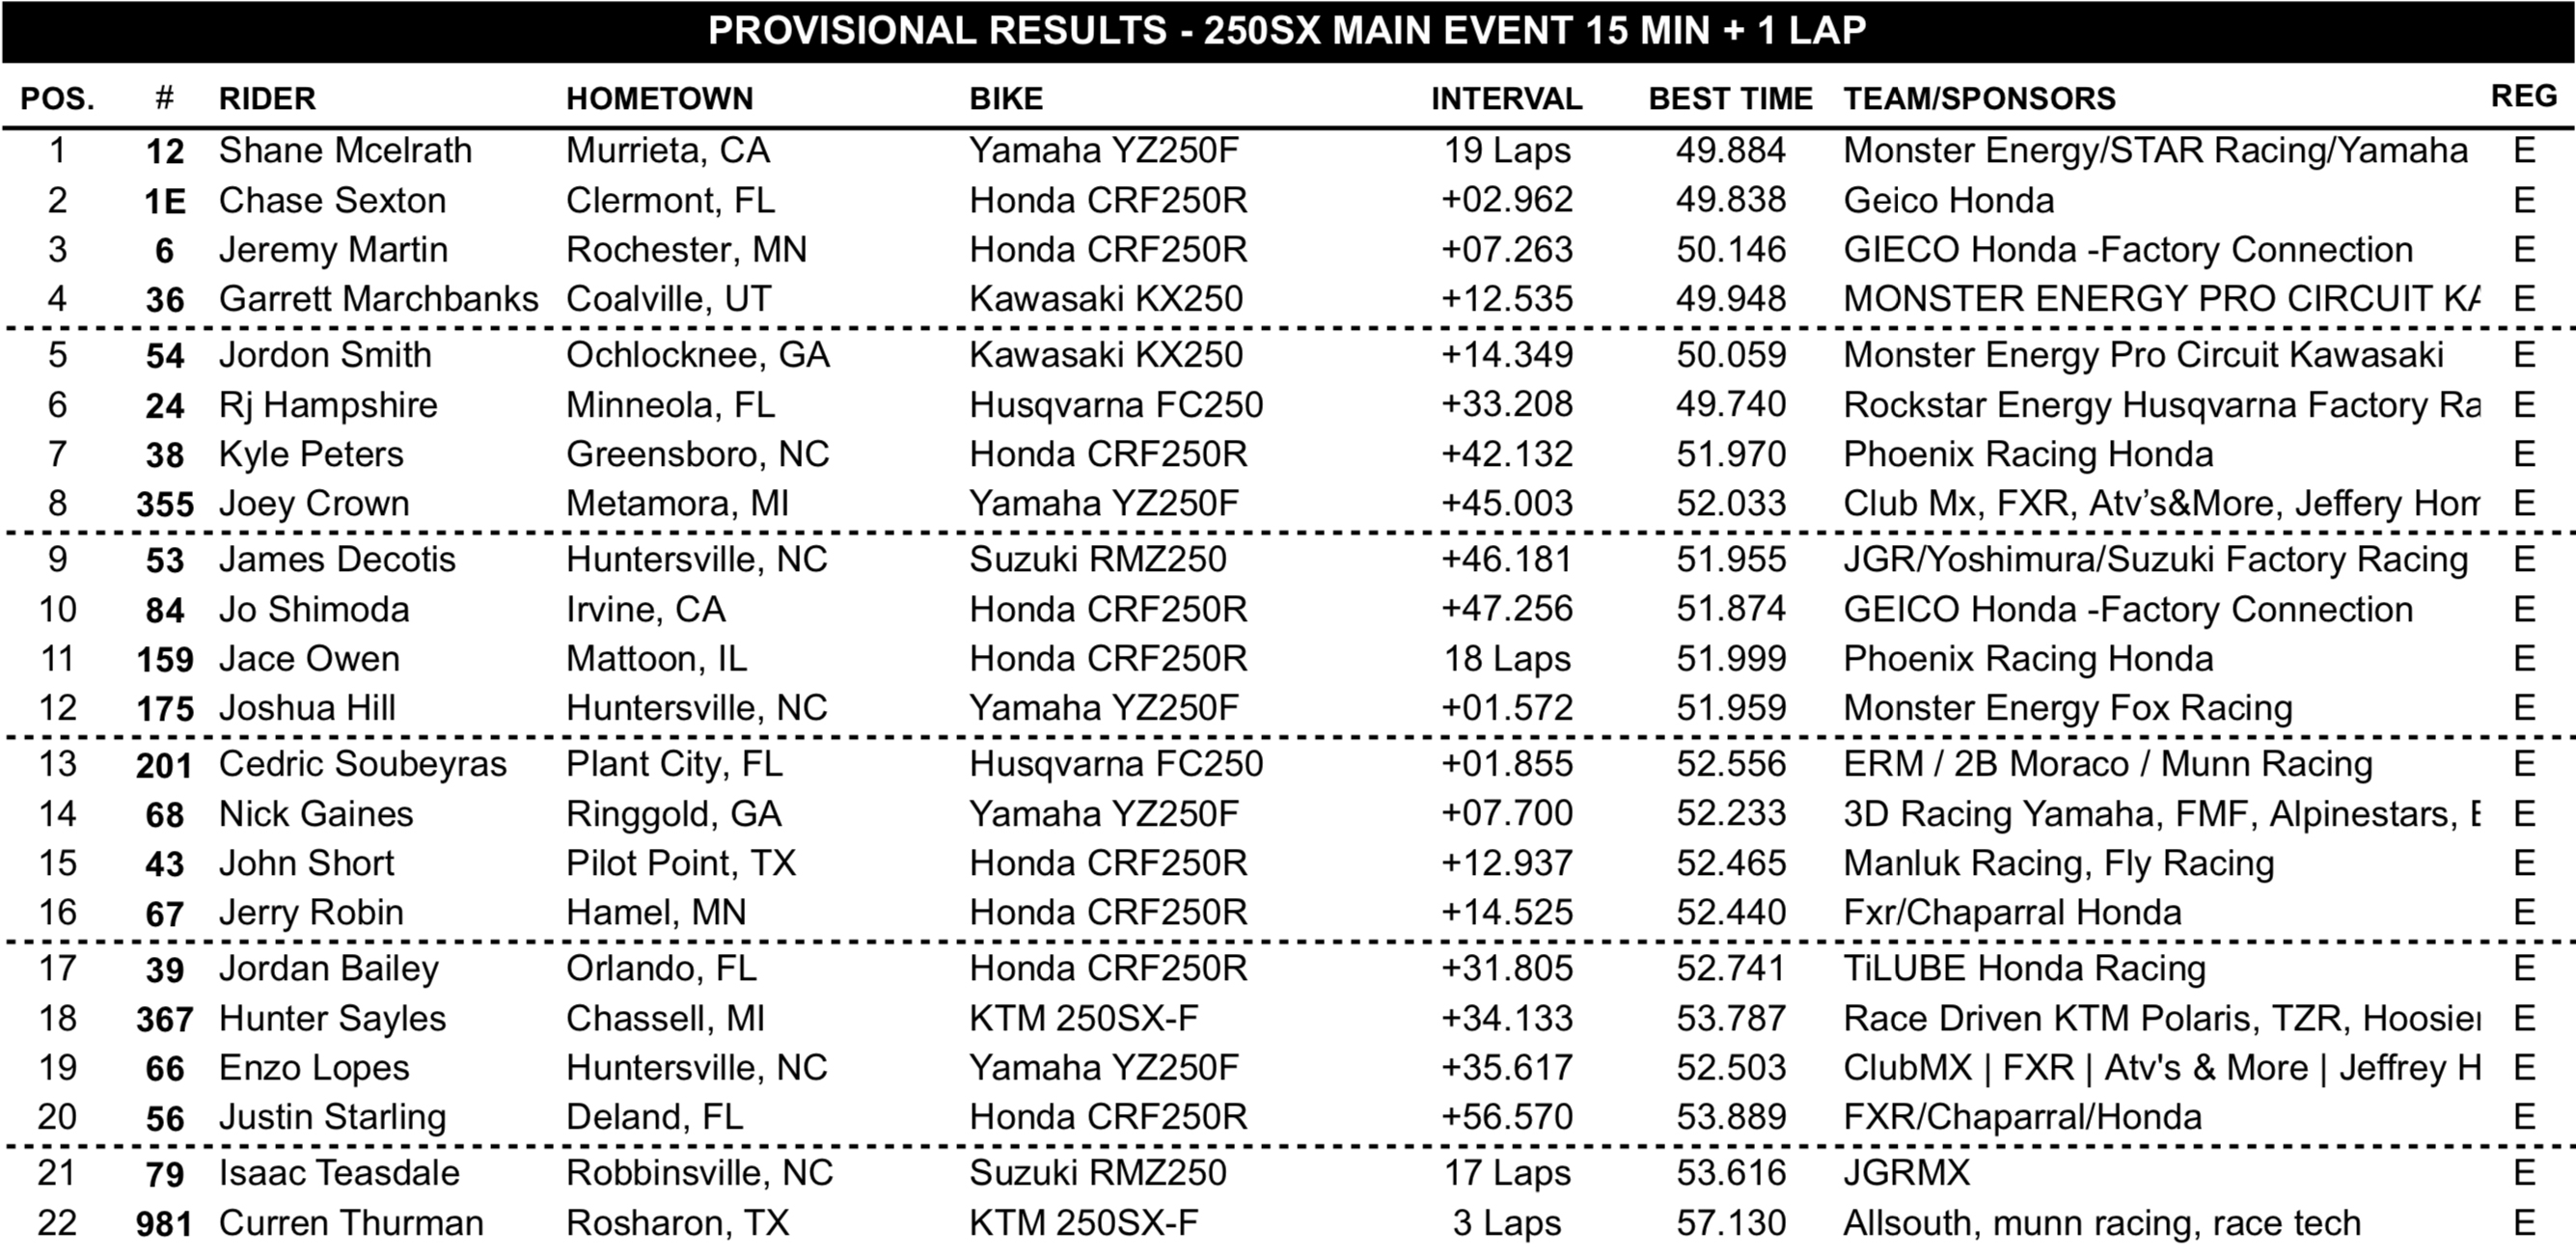Click bike number 36 for Marchbanks
This screenshot has width=2576, height=1256.
pos(165,300)
